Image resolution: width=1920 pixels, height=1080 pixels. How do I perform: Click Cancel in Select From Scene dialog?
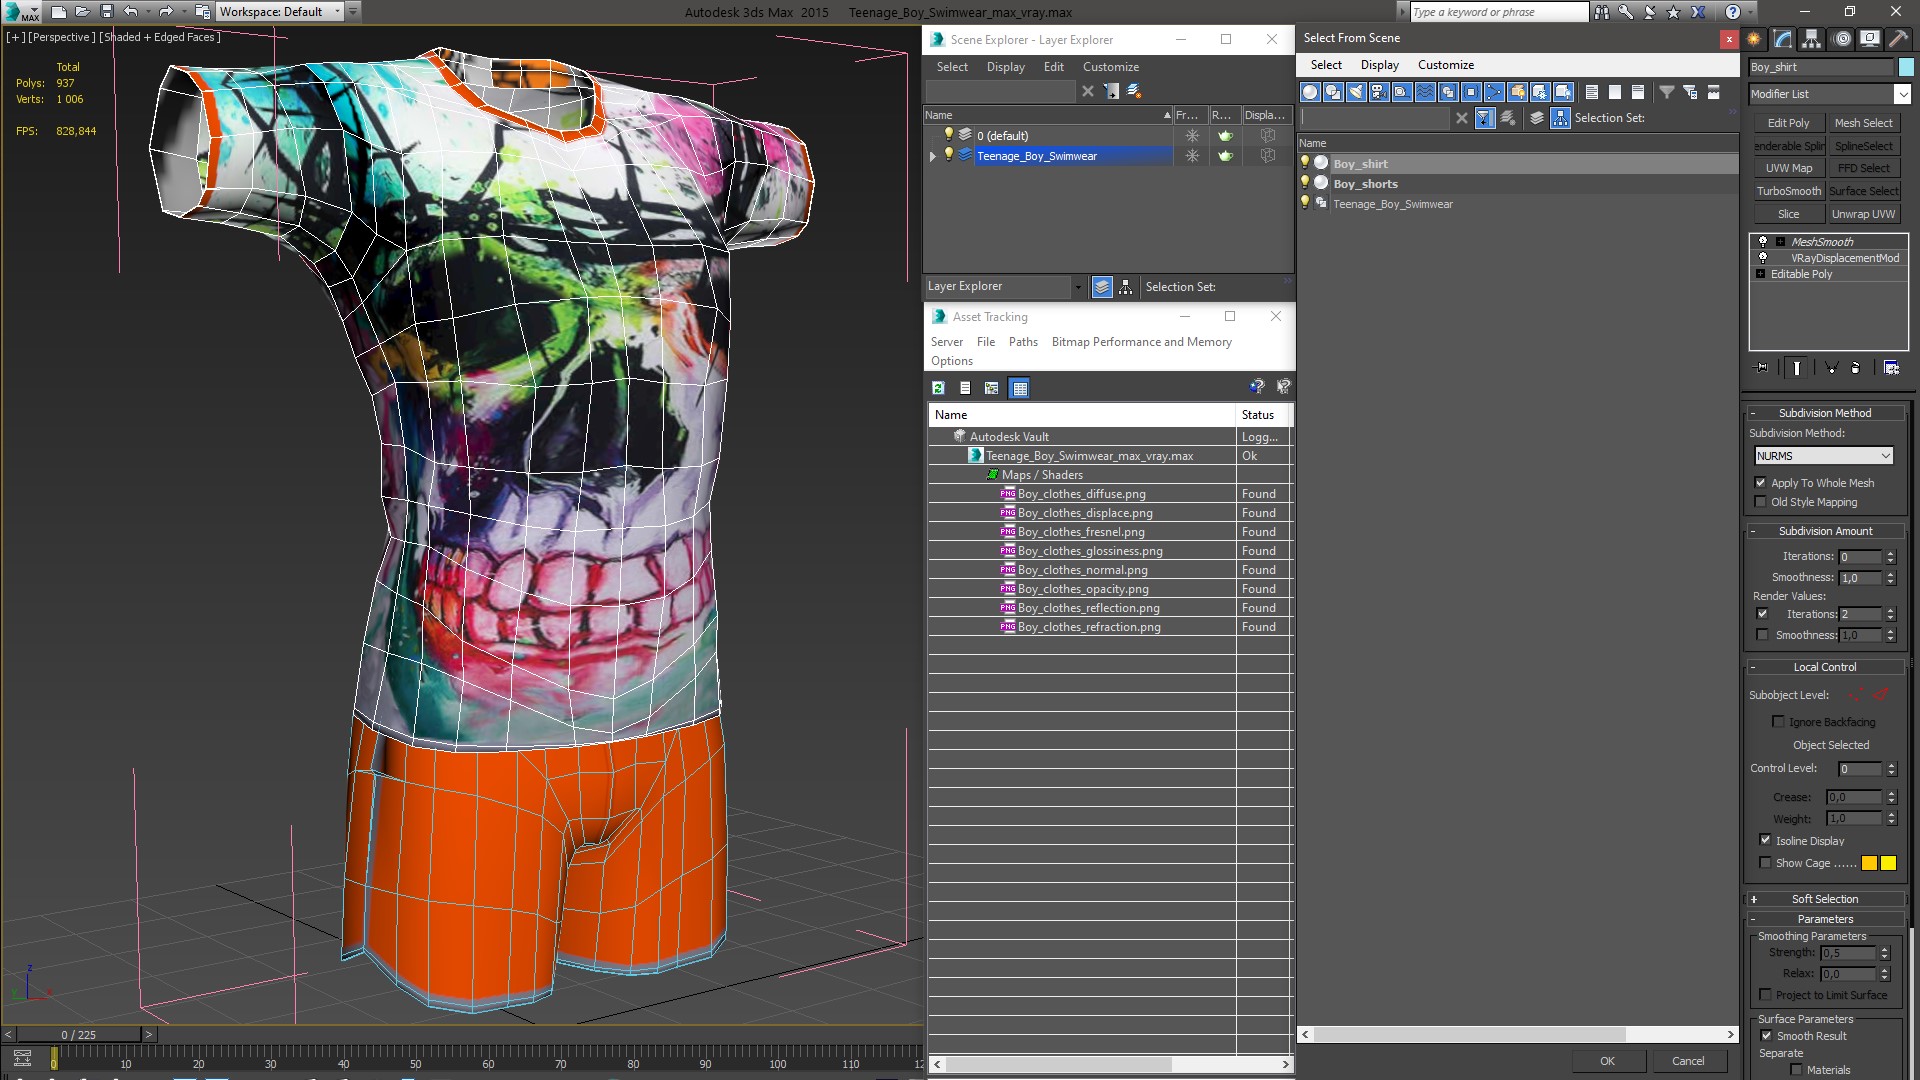pos(1688,1061)
